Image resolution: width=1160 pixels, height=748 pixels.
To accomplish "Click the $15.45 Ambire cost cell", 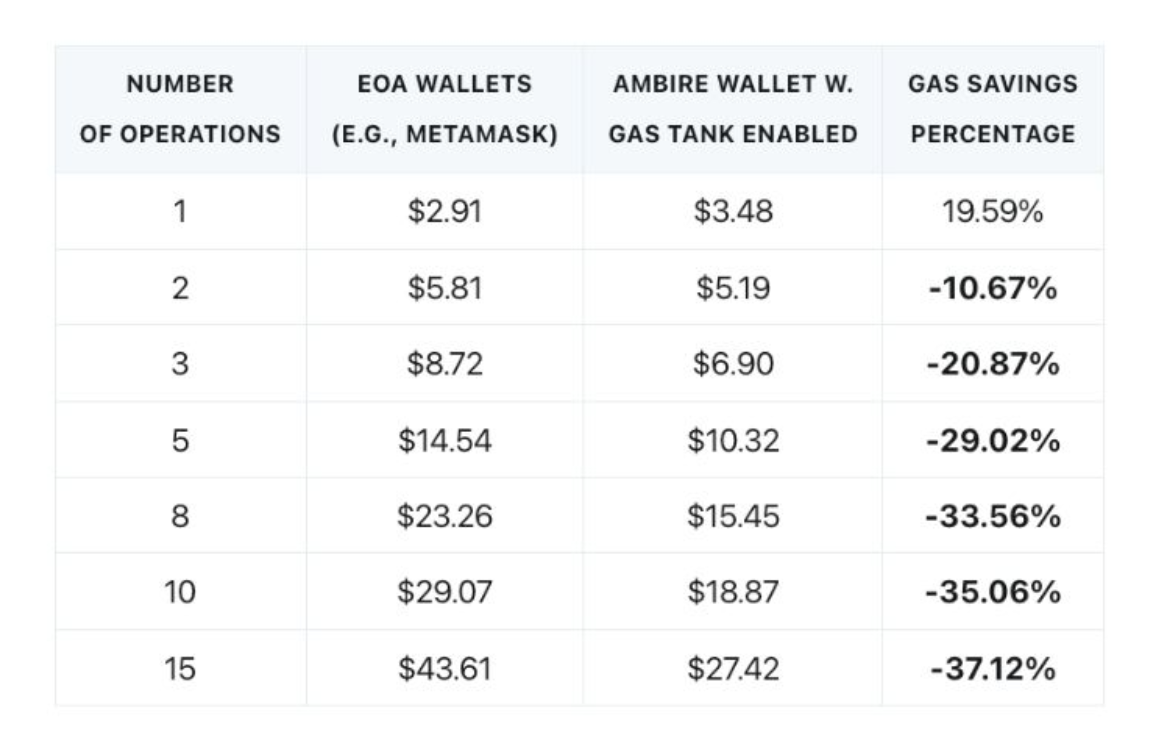I will coord(733,516).
